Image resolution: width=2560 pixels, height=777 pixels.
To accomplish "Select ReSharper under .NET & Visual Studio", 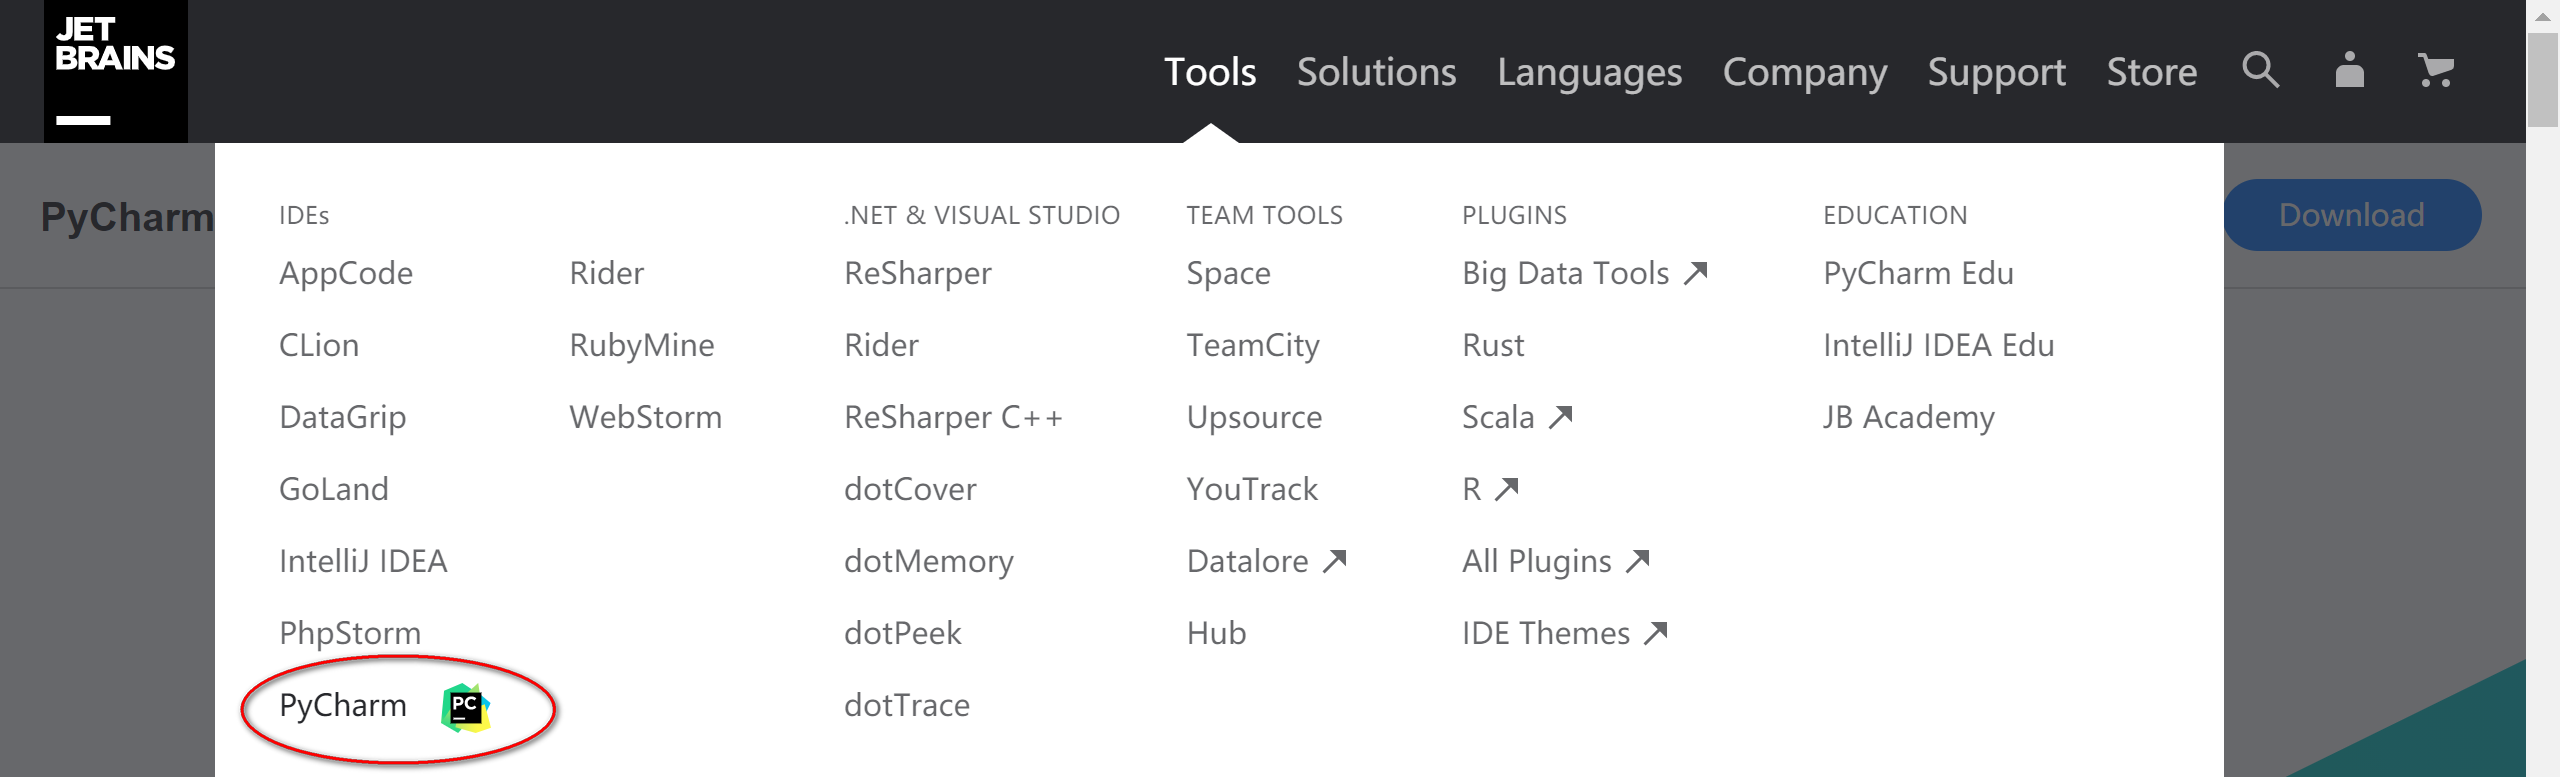I will (x=918, y=273).
